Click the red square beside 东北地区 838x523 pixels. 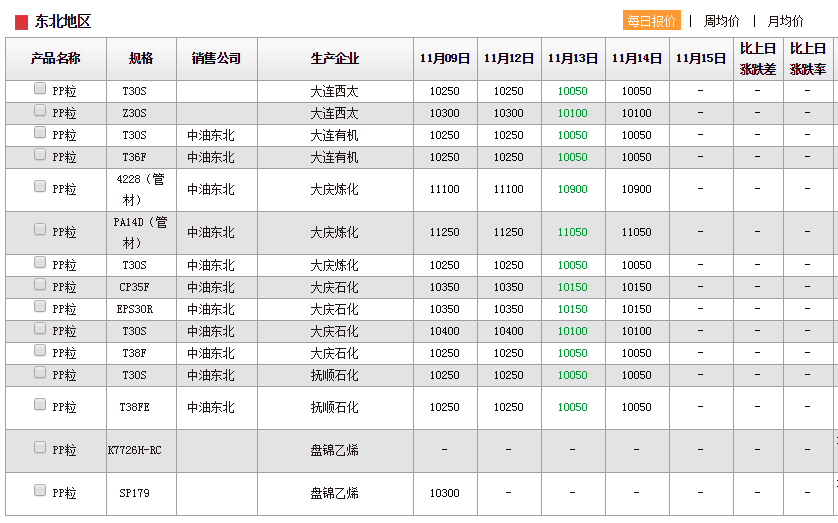point(21,22)
